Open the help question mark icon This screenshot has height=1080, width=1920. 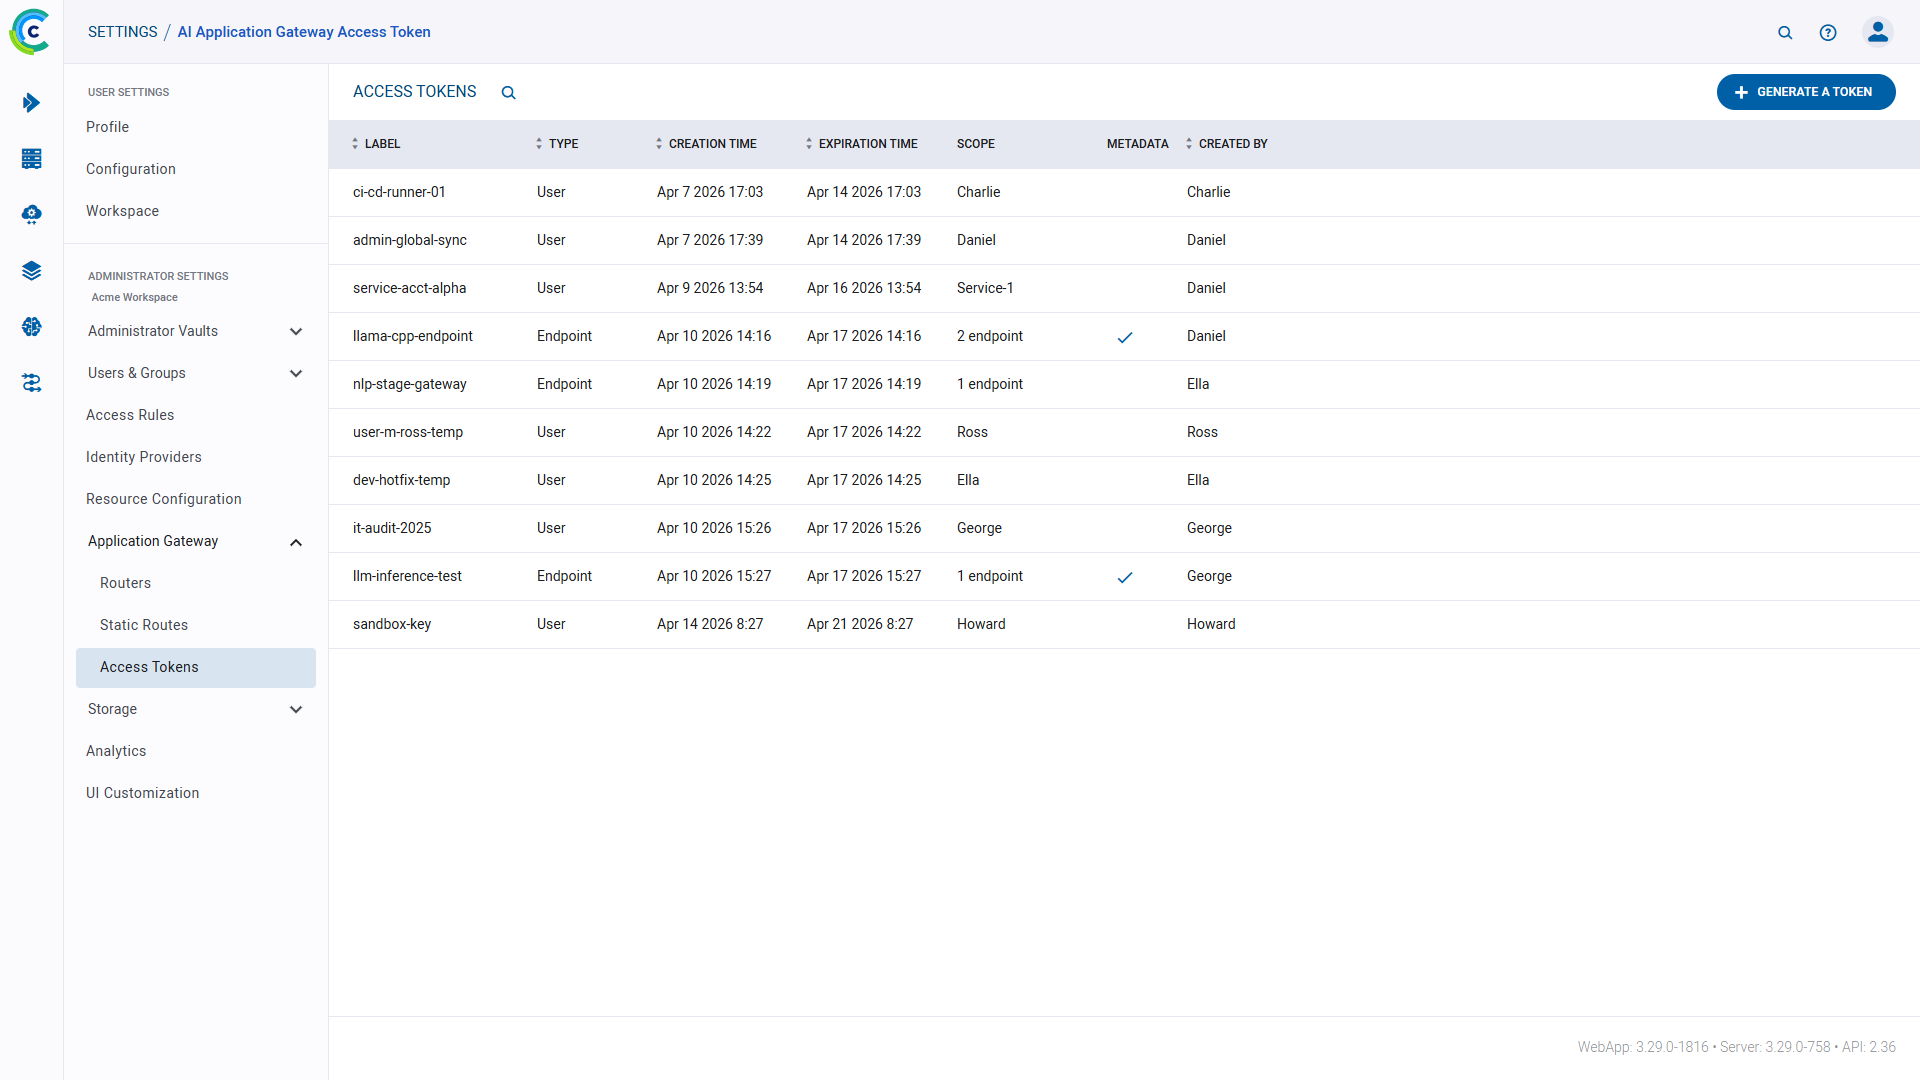click(1828, 33)
